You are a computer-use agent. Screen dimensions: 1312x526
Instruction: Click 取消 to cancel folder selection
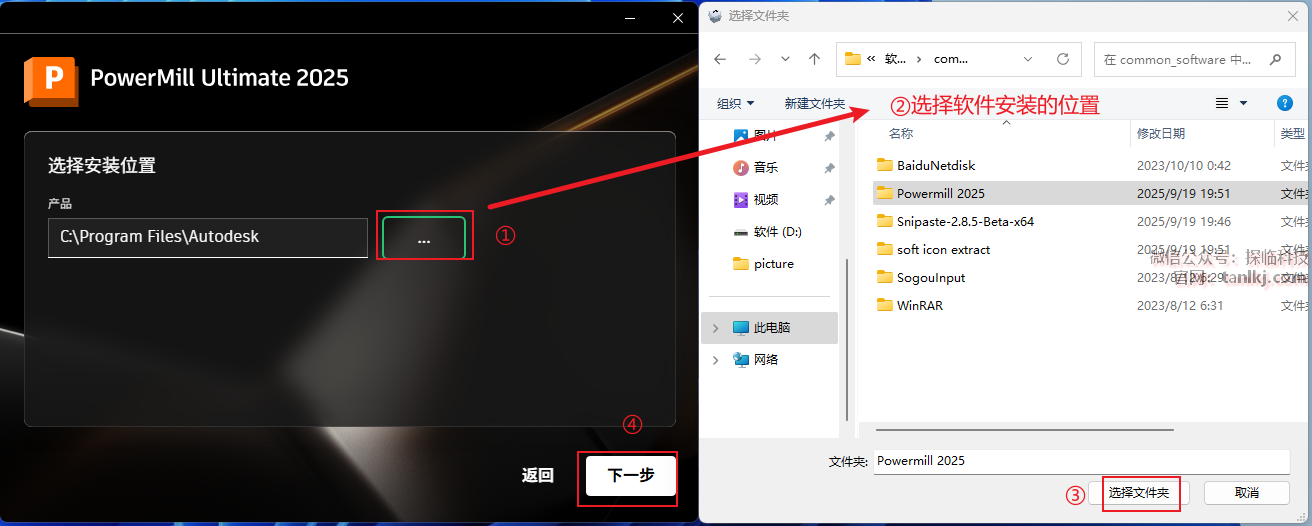tap(1246, 493)
